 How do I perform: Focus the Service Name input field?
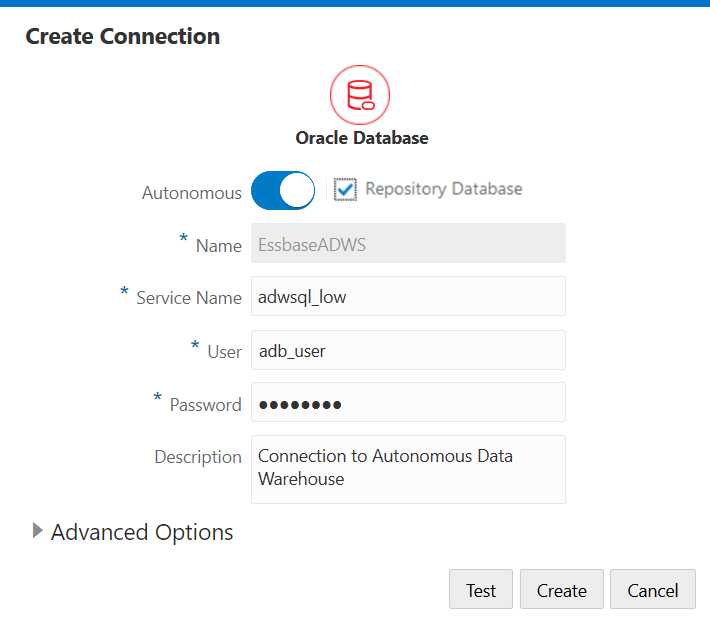point(408,296)
